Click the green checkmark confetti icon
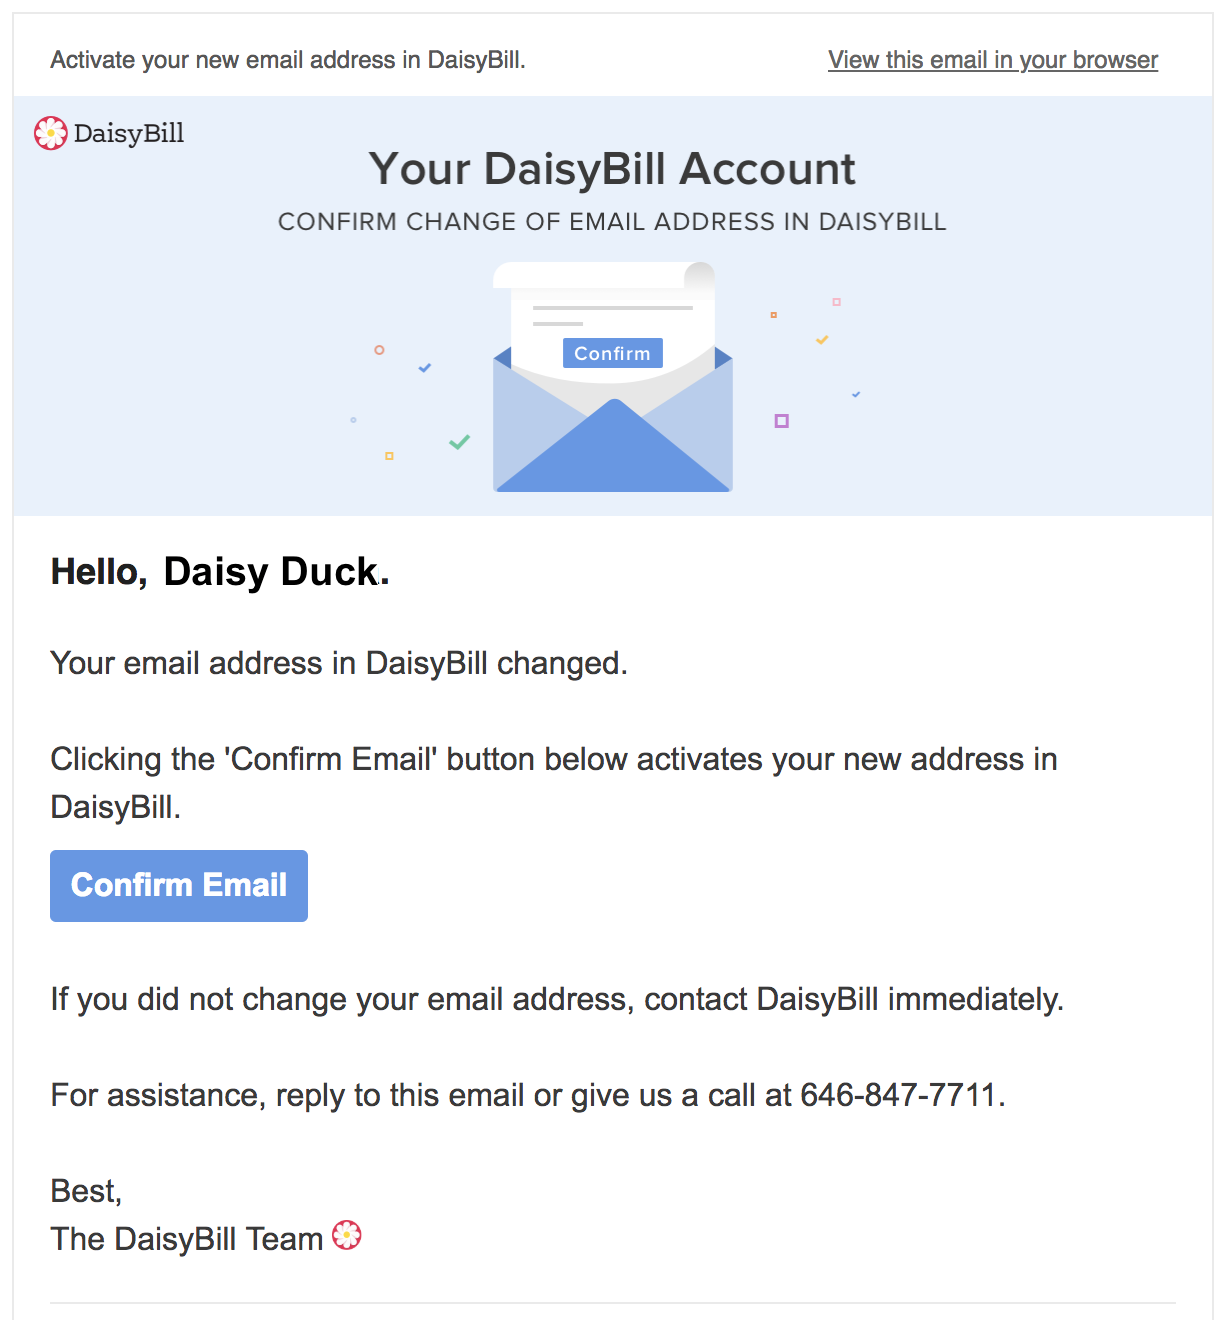The image size is (1230, 1320). 460,442
